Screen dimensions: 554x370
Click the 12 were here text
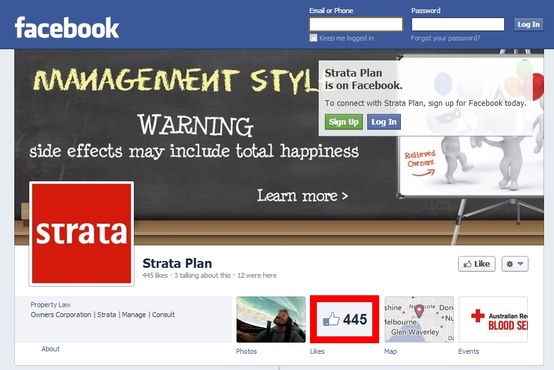(257, 275)
